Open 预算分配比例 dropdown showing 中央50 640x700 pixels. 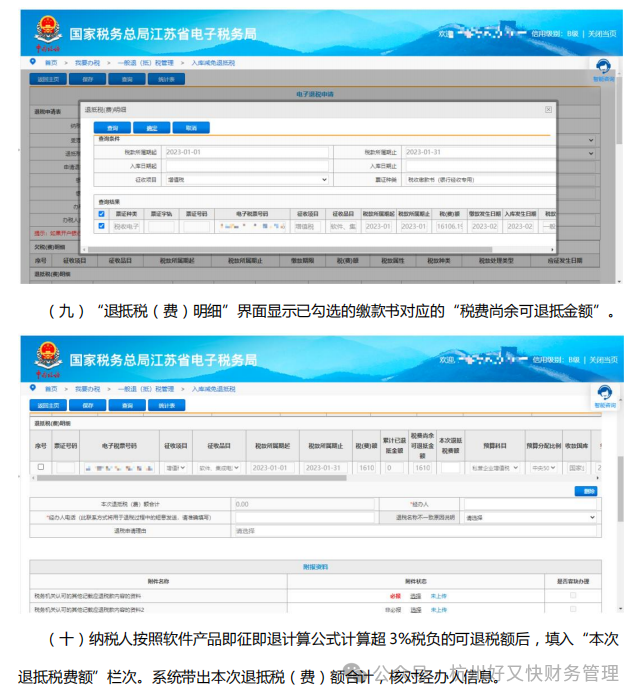point(544,468)
